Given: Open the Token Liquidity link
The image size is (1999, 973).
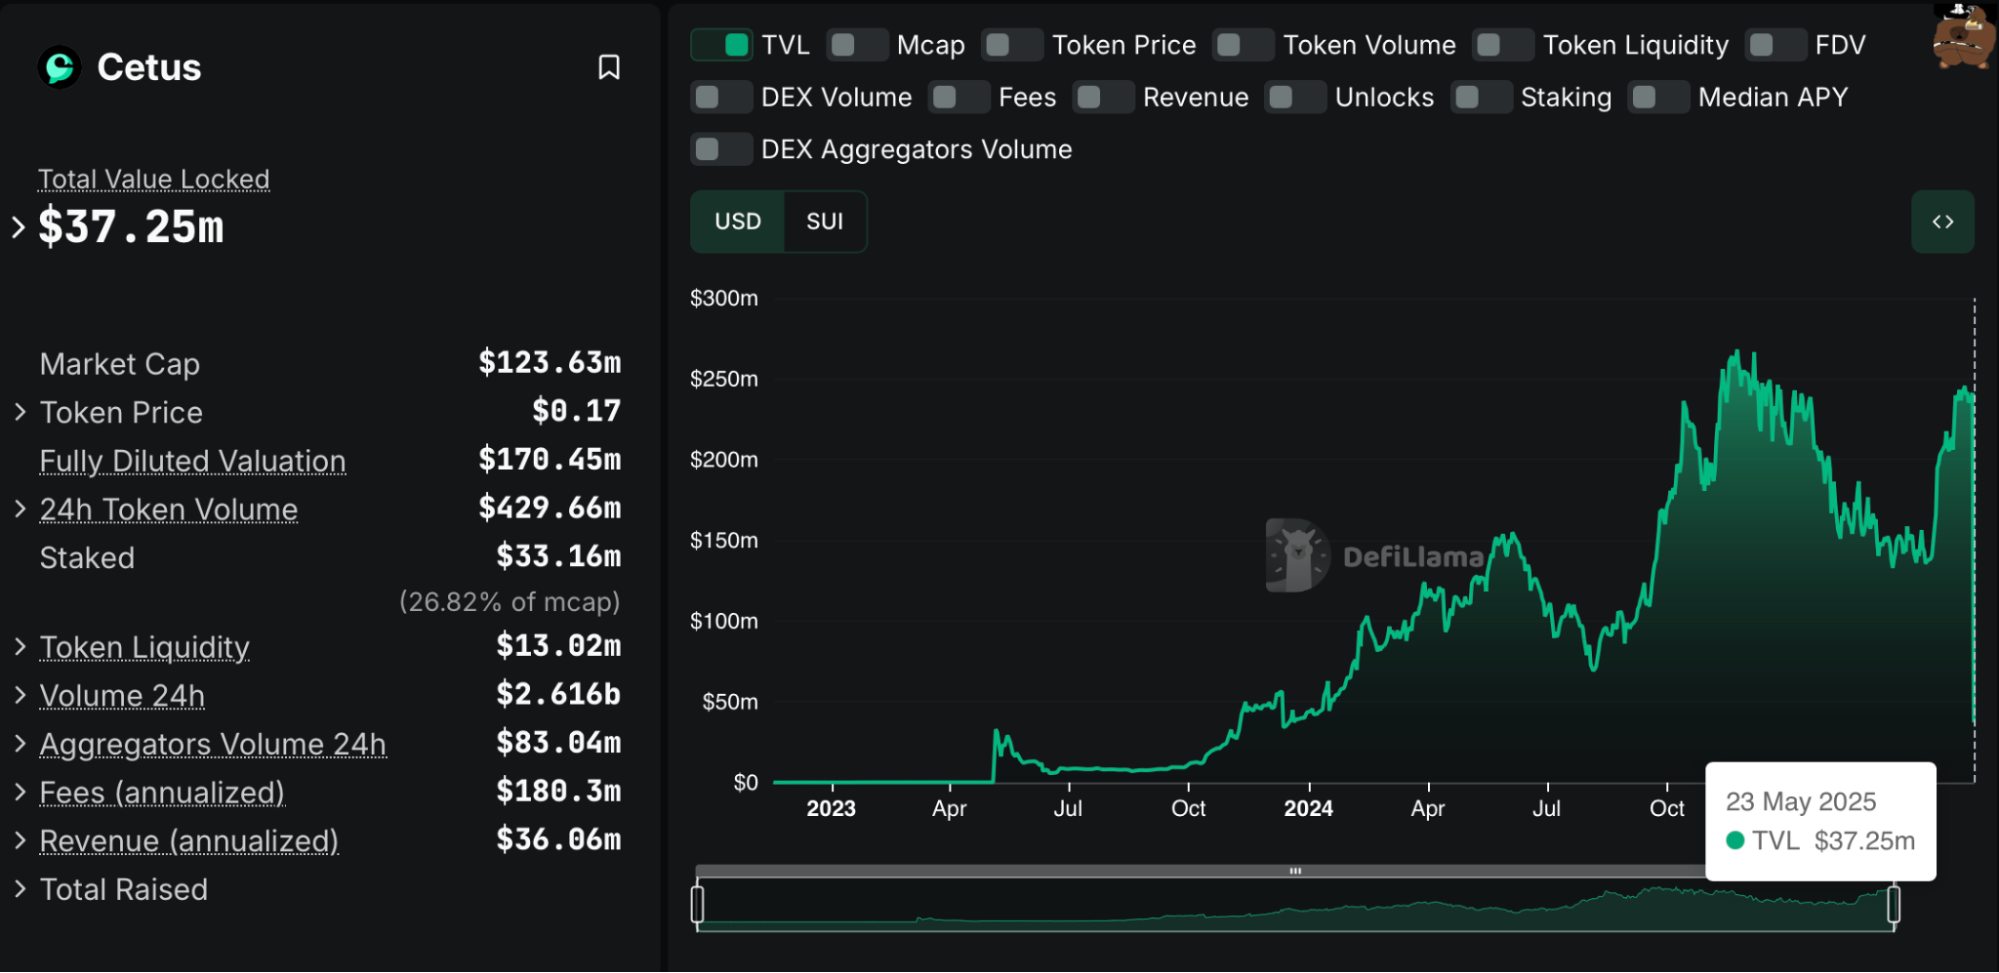Looking at the screenshot, I should coord(144,647).
